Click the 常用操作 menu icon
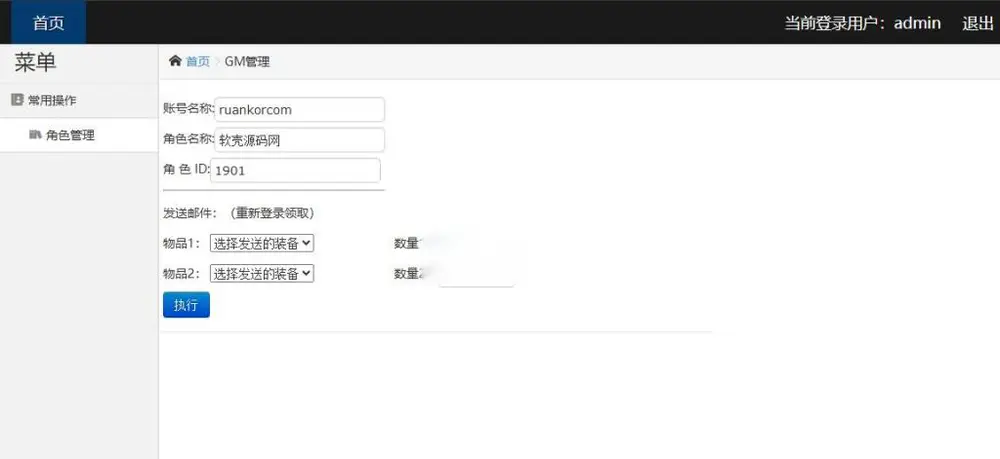This screenshot has height=459, width=1000. 17,100
